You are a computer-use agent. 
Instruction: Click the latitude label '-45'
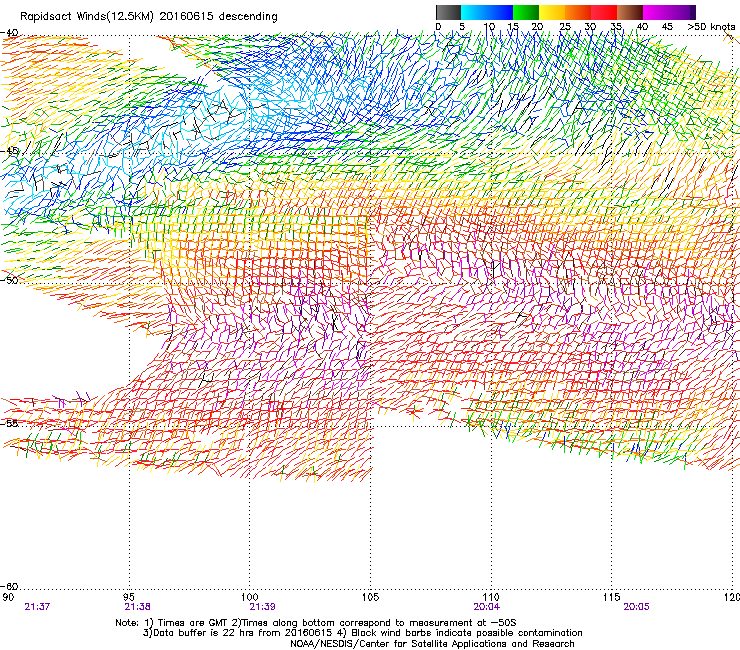[9, 151]
